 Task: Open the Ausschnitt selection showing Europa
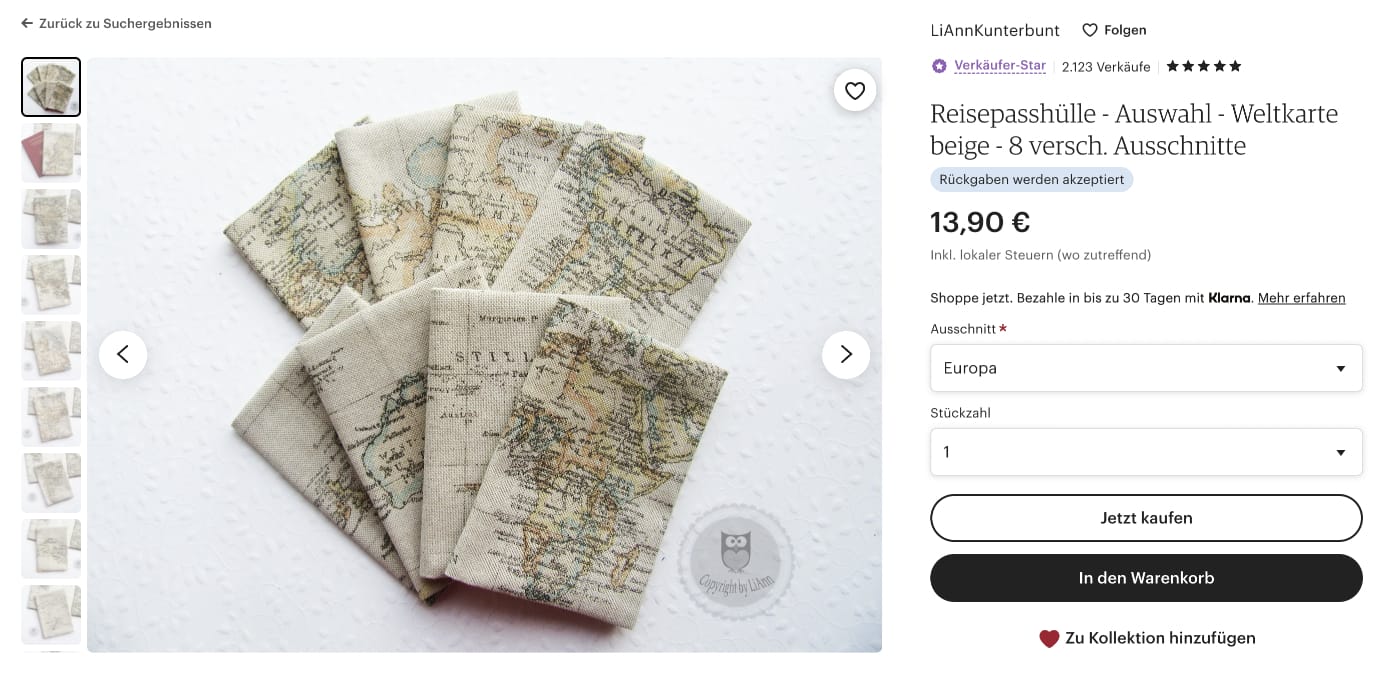(x=1146, y=368)
